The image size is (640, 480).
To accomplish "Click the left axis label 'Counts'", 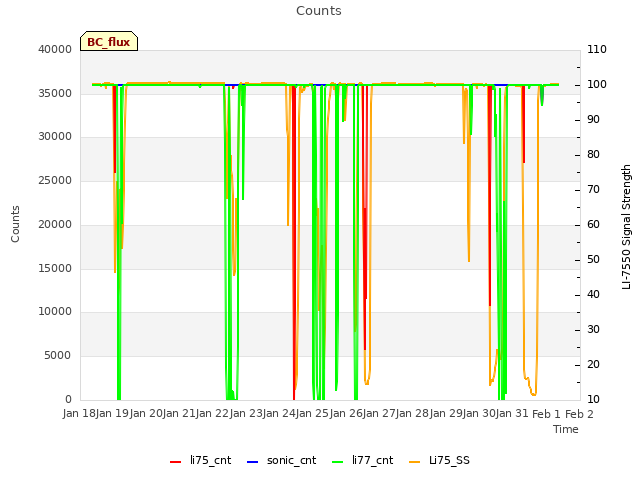I will point(15,224).
